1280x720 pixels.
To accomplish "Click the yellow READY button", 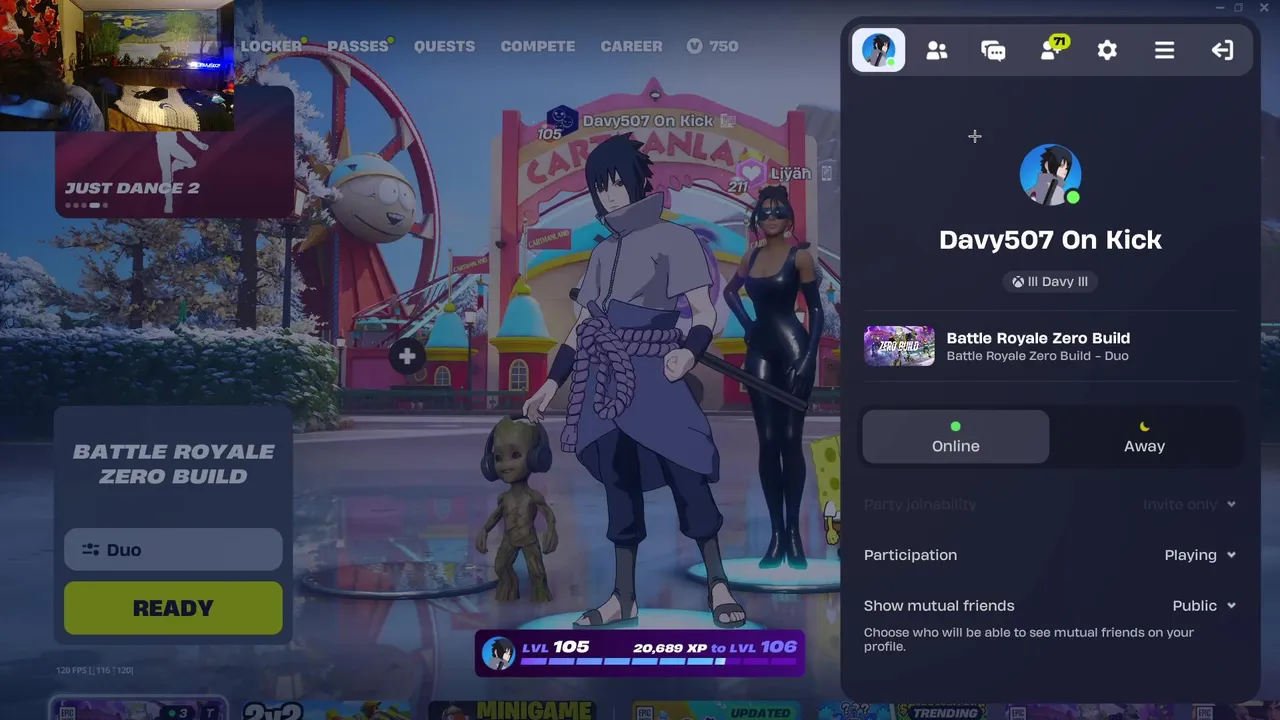I will coord(173,608).
